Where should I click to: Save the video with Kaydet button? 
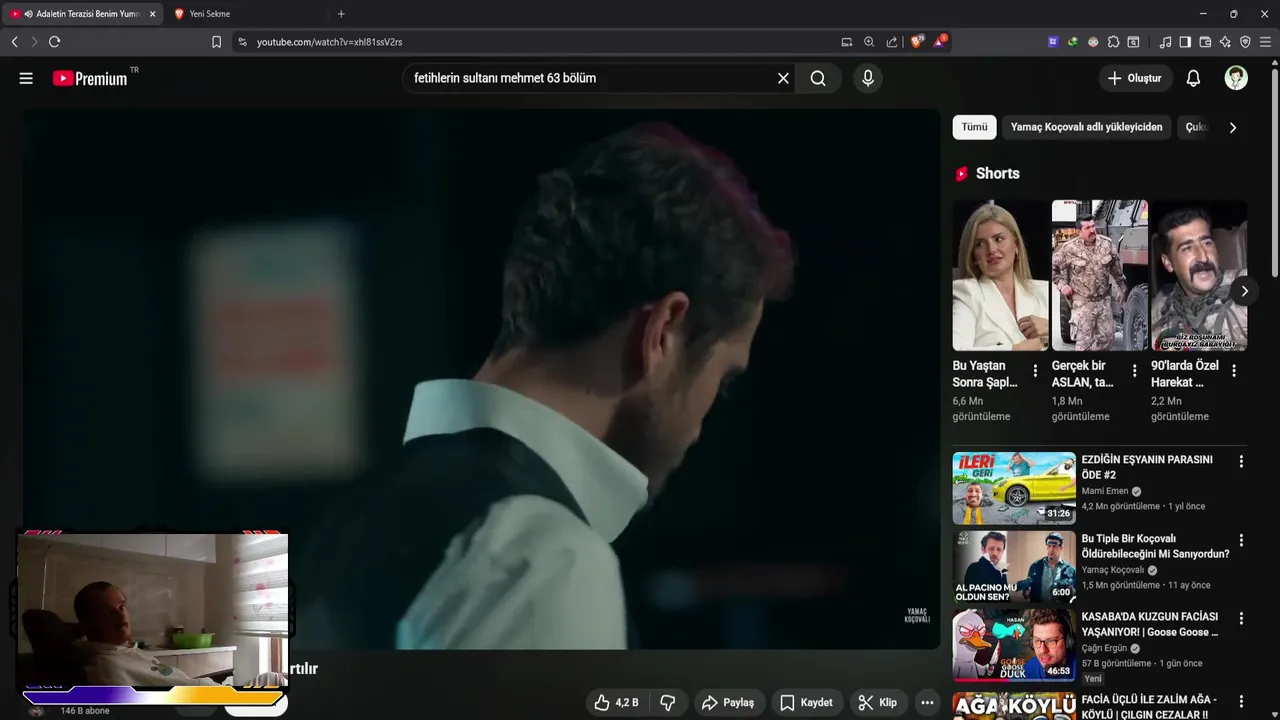click(x=806, y=703)
